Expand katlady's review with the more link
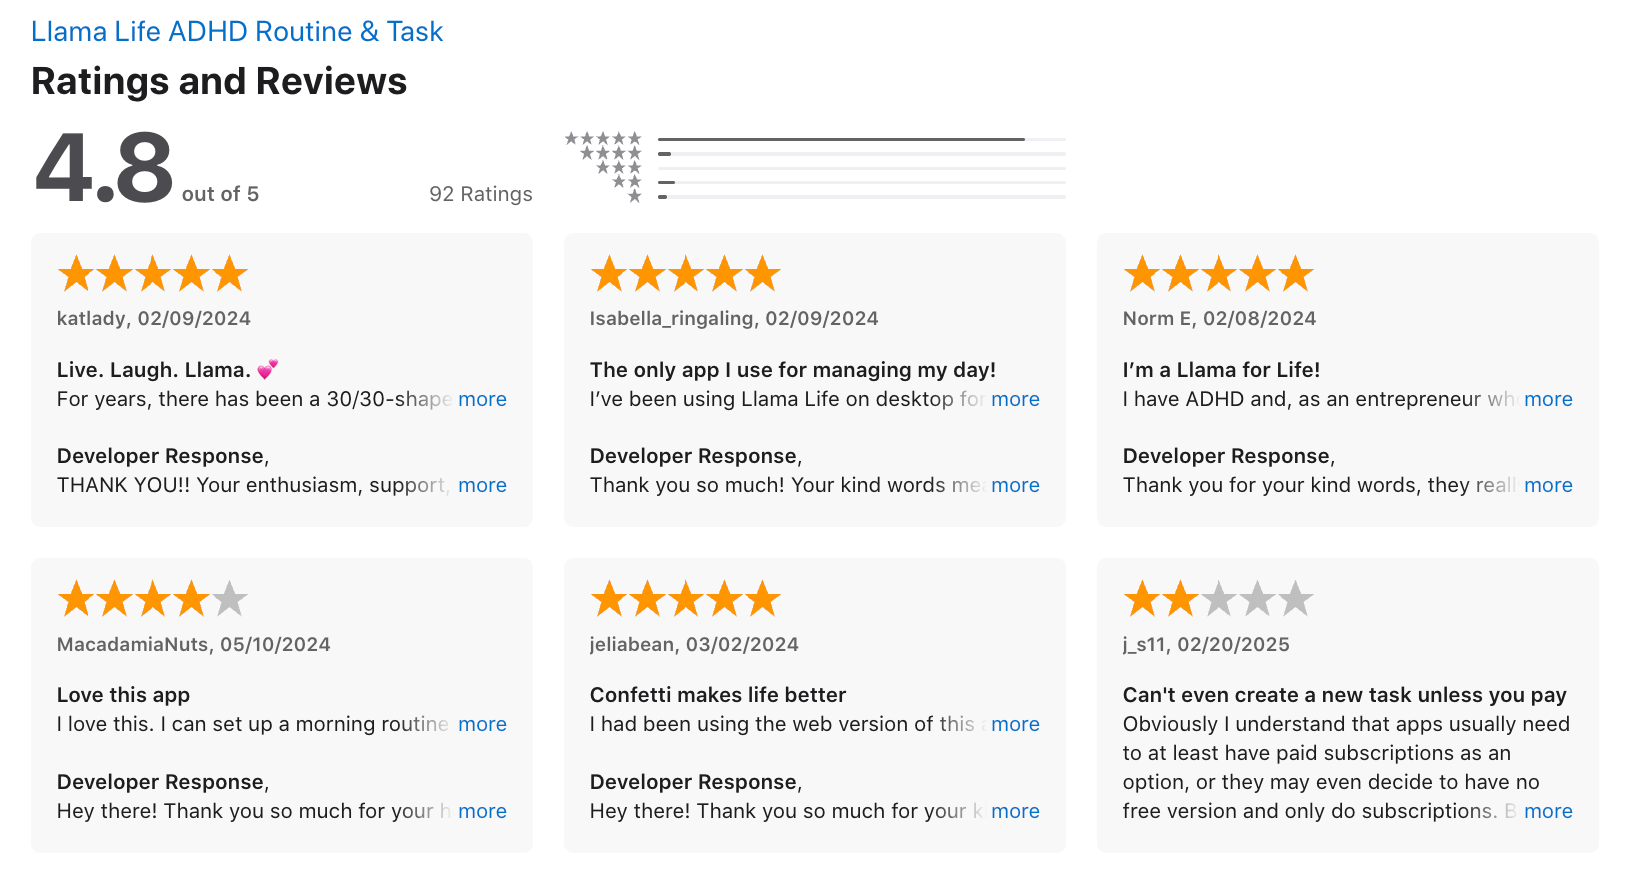Image resolution: width=1642 pixels, height=874 pixels. [x=482, y=399]
